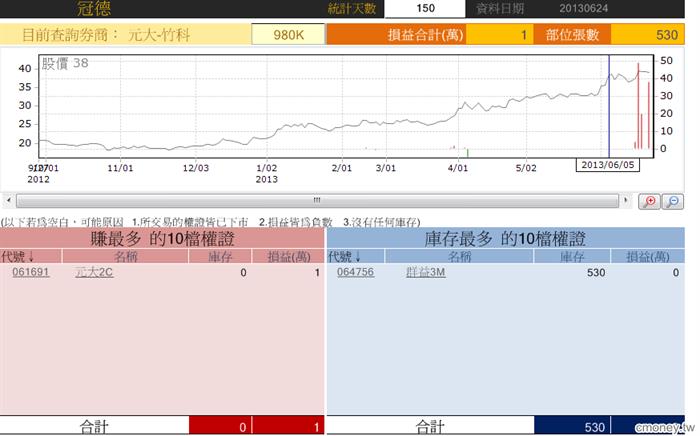Click 合計 label under inventory table
700x436 pixels.
click(x=430, y=427)
